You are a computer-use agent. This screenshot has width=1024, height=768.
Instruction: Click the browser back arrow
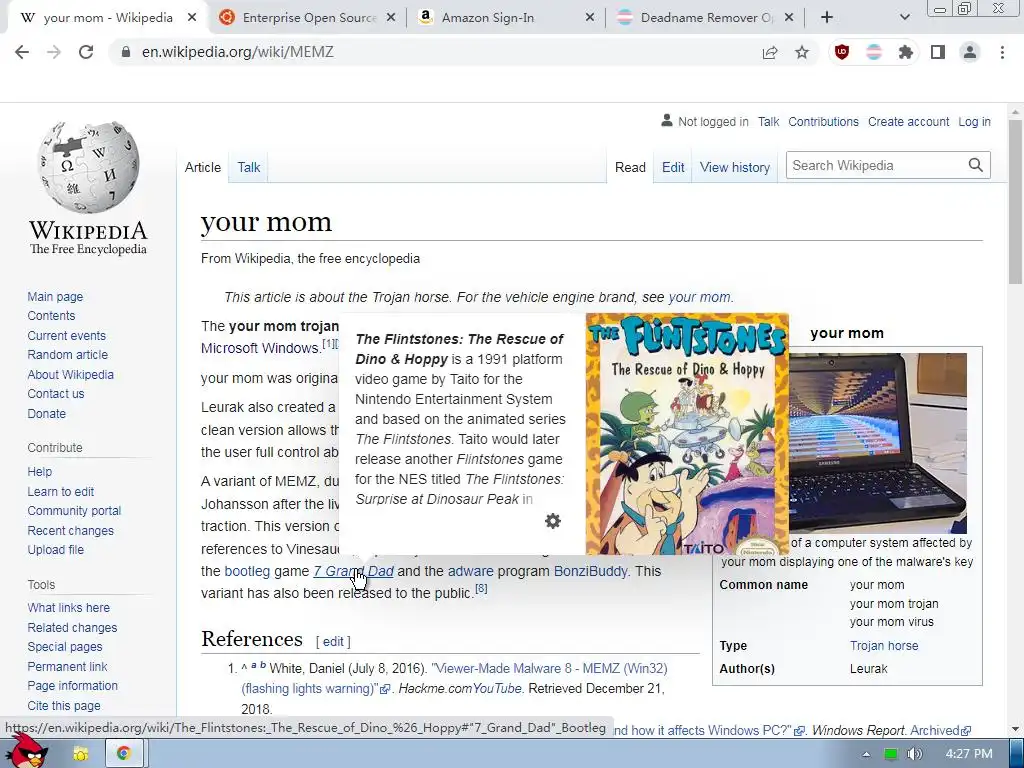click(22, 52)
